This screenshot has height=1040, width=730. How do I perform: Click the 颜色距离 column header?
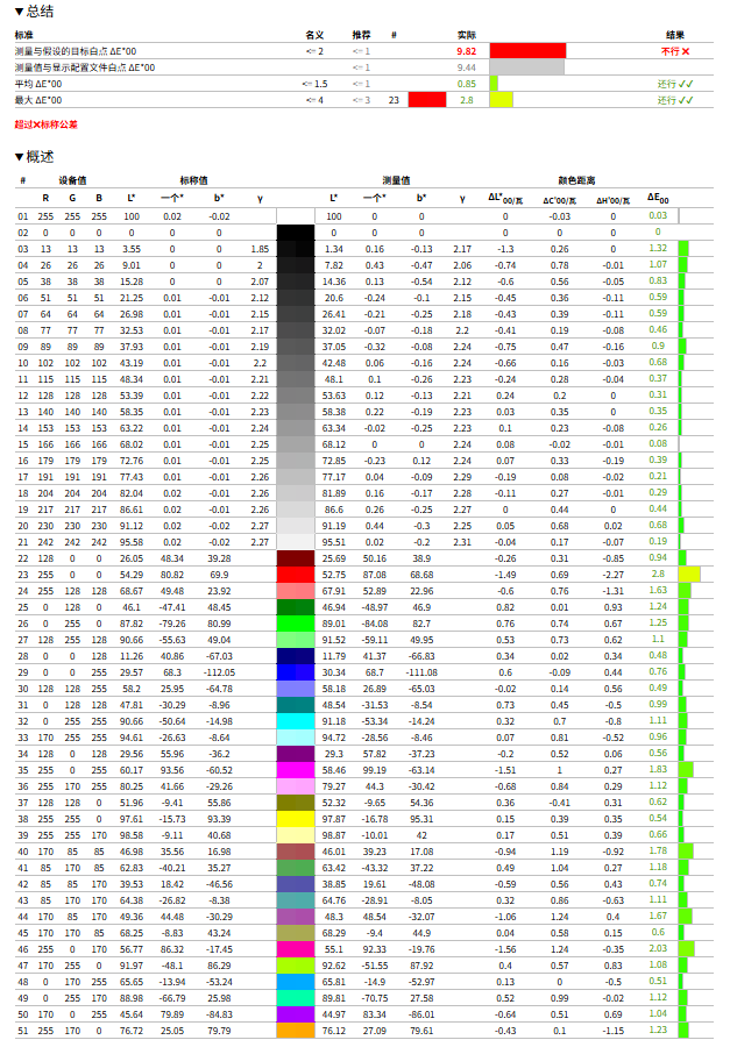576,181
